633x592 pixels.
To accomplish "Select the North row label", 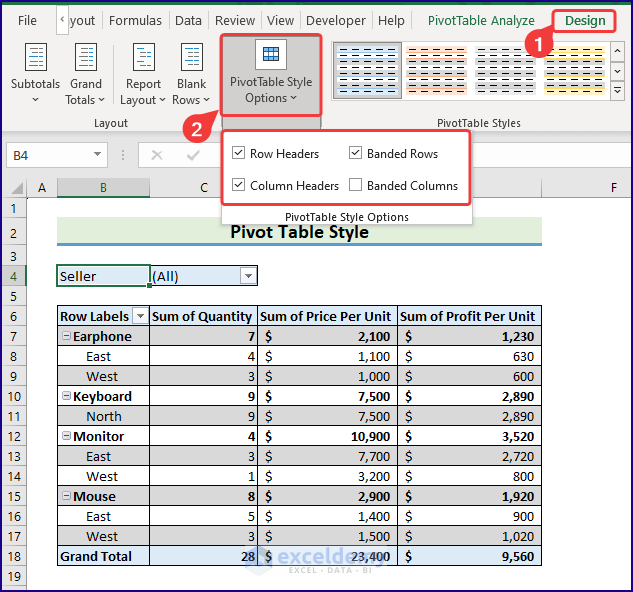I will pos(103,416).
